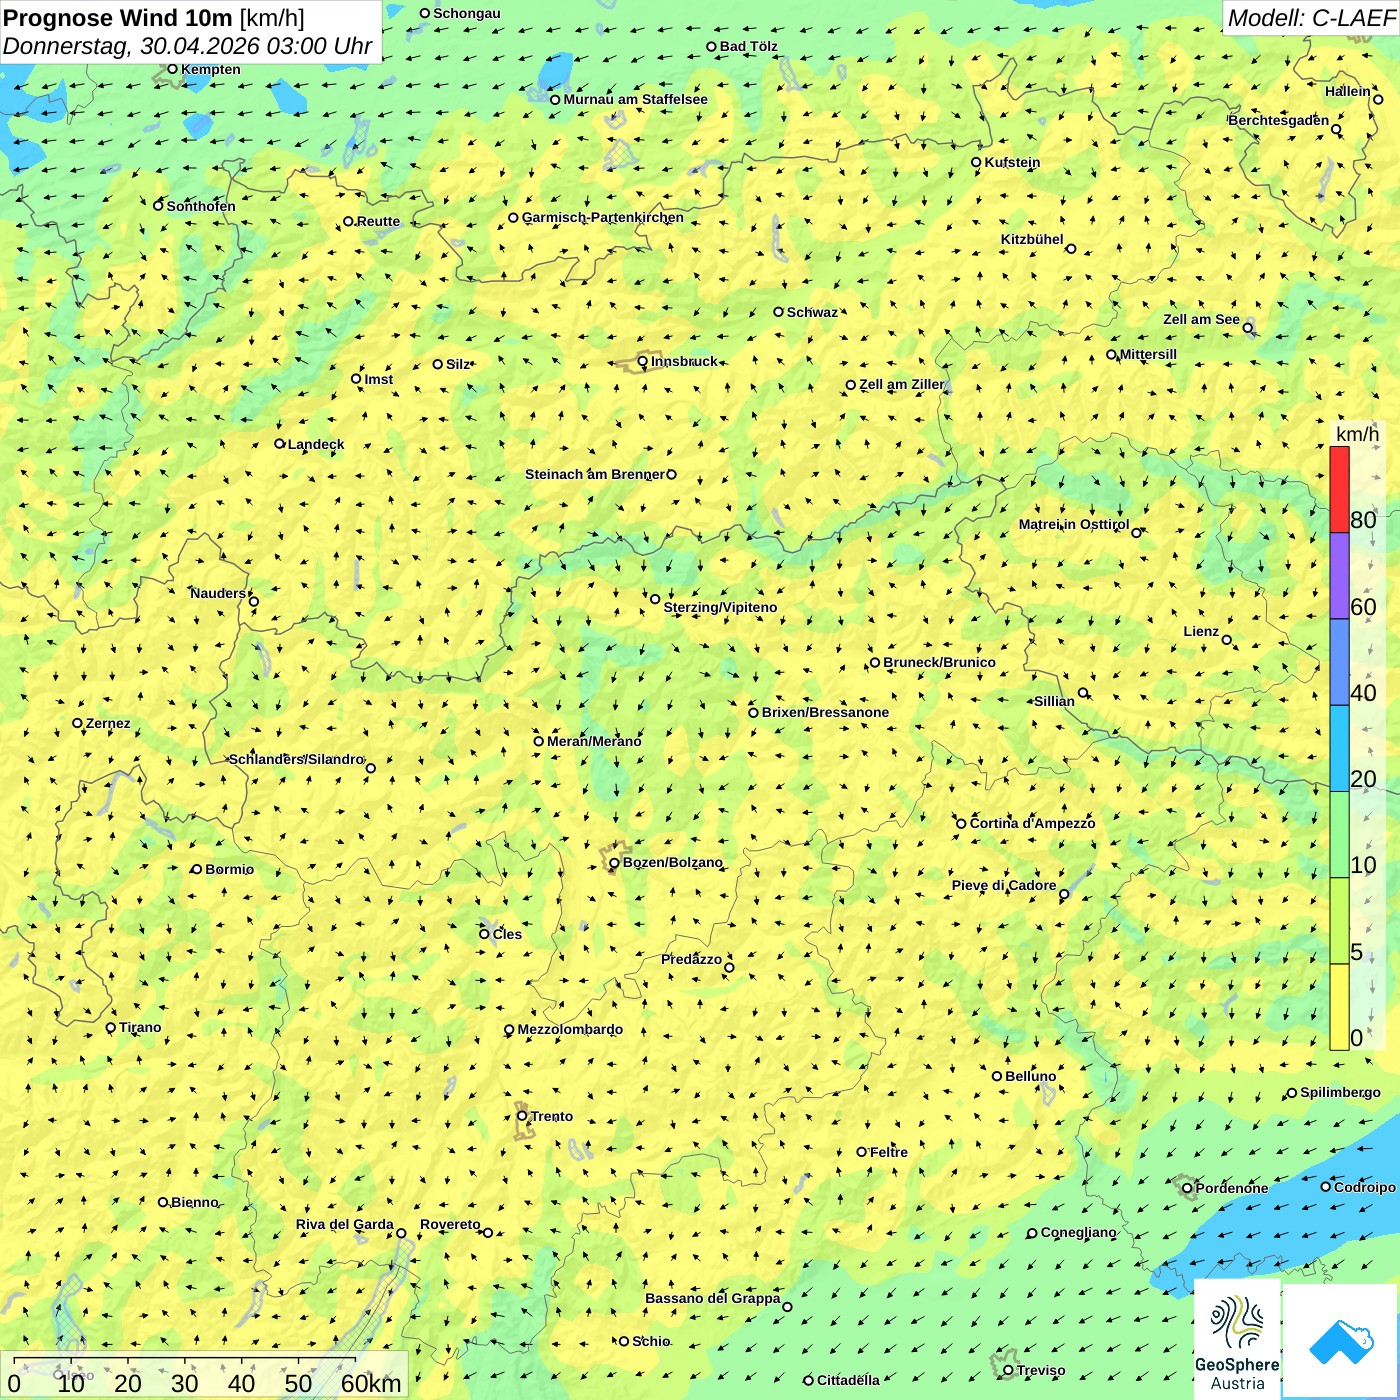Click the 'Brixen/Bressanone' label
The height and width of the screenshot is (1400, 1400).
pyautogui.click(x=825, y=712)
